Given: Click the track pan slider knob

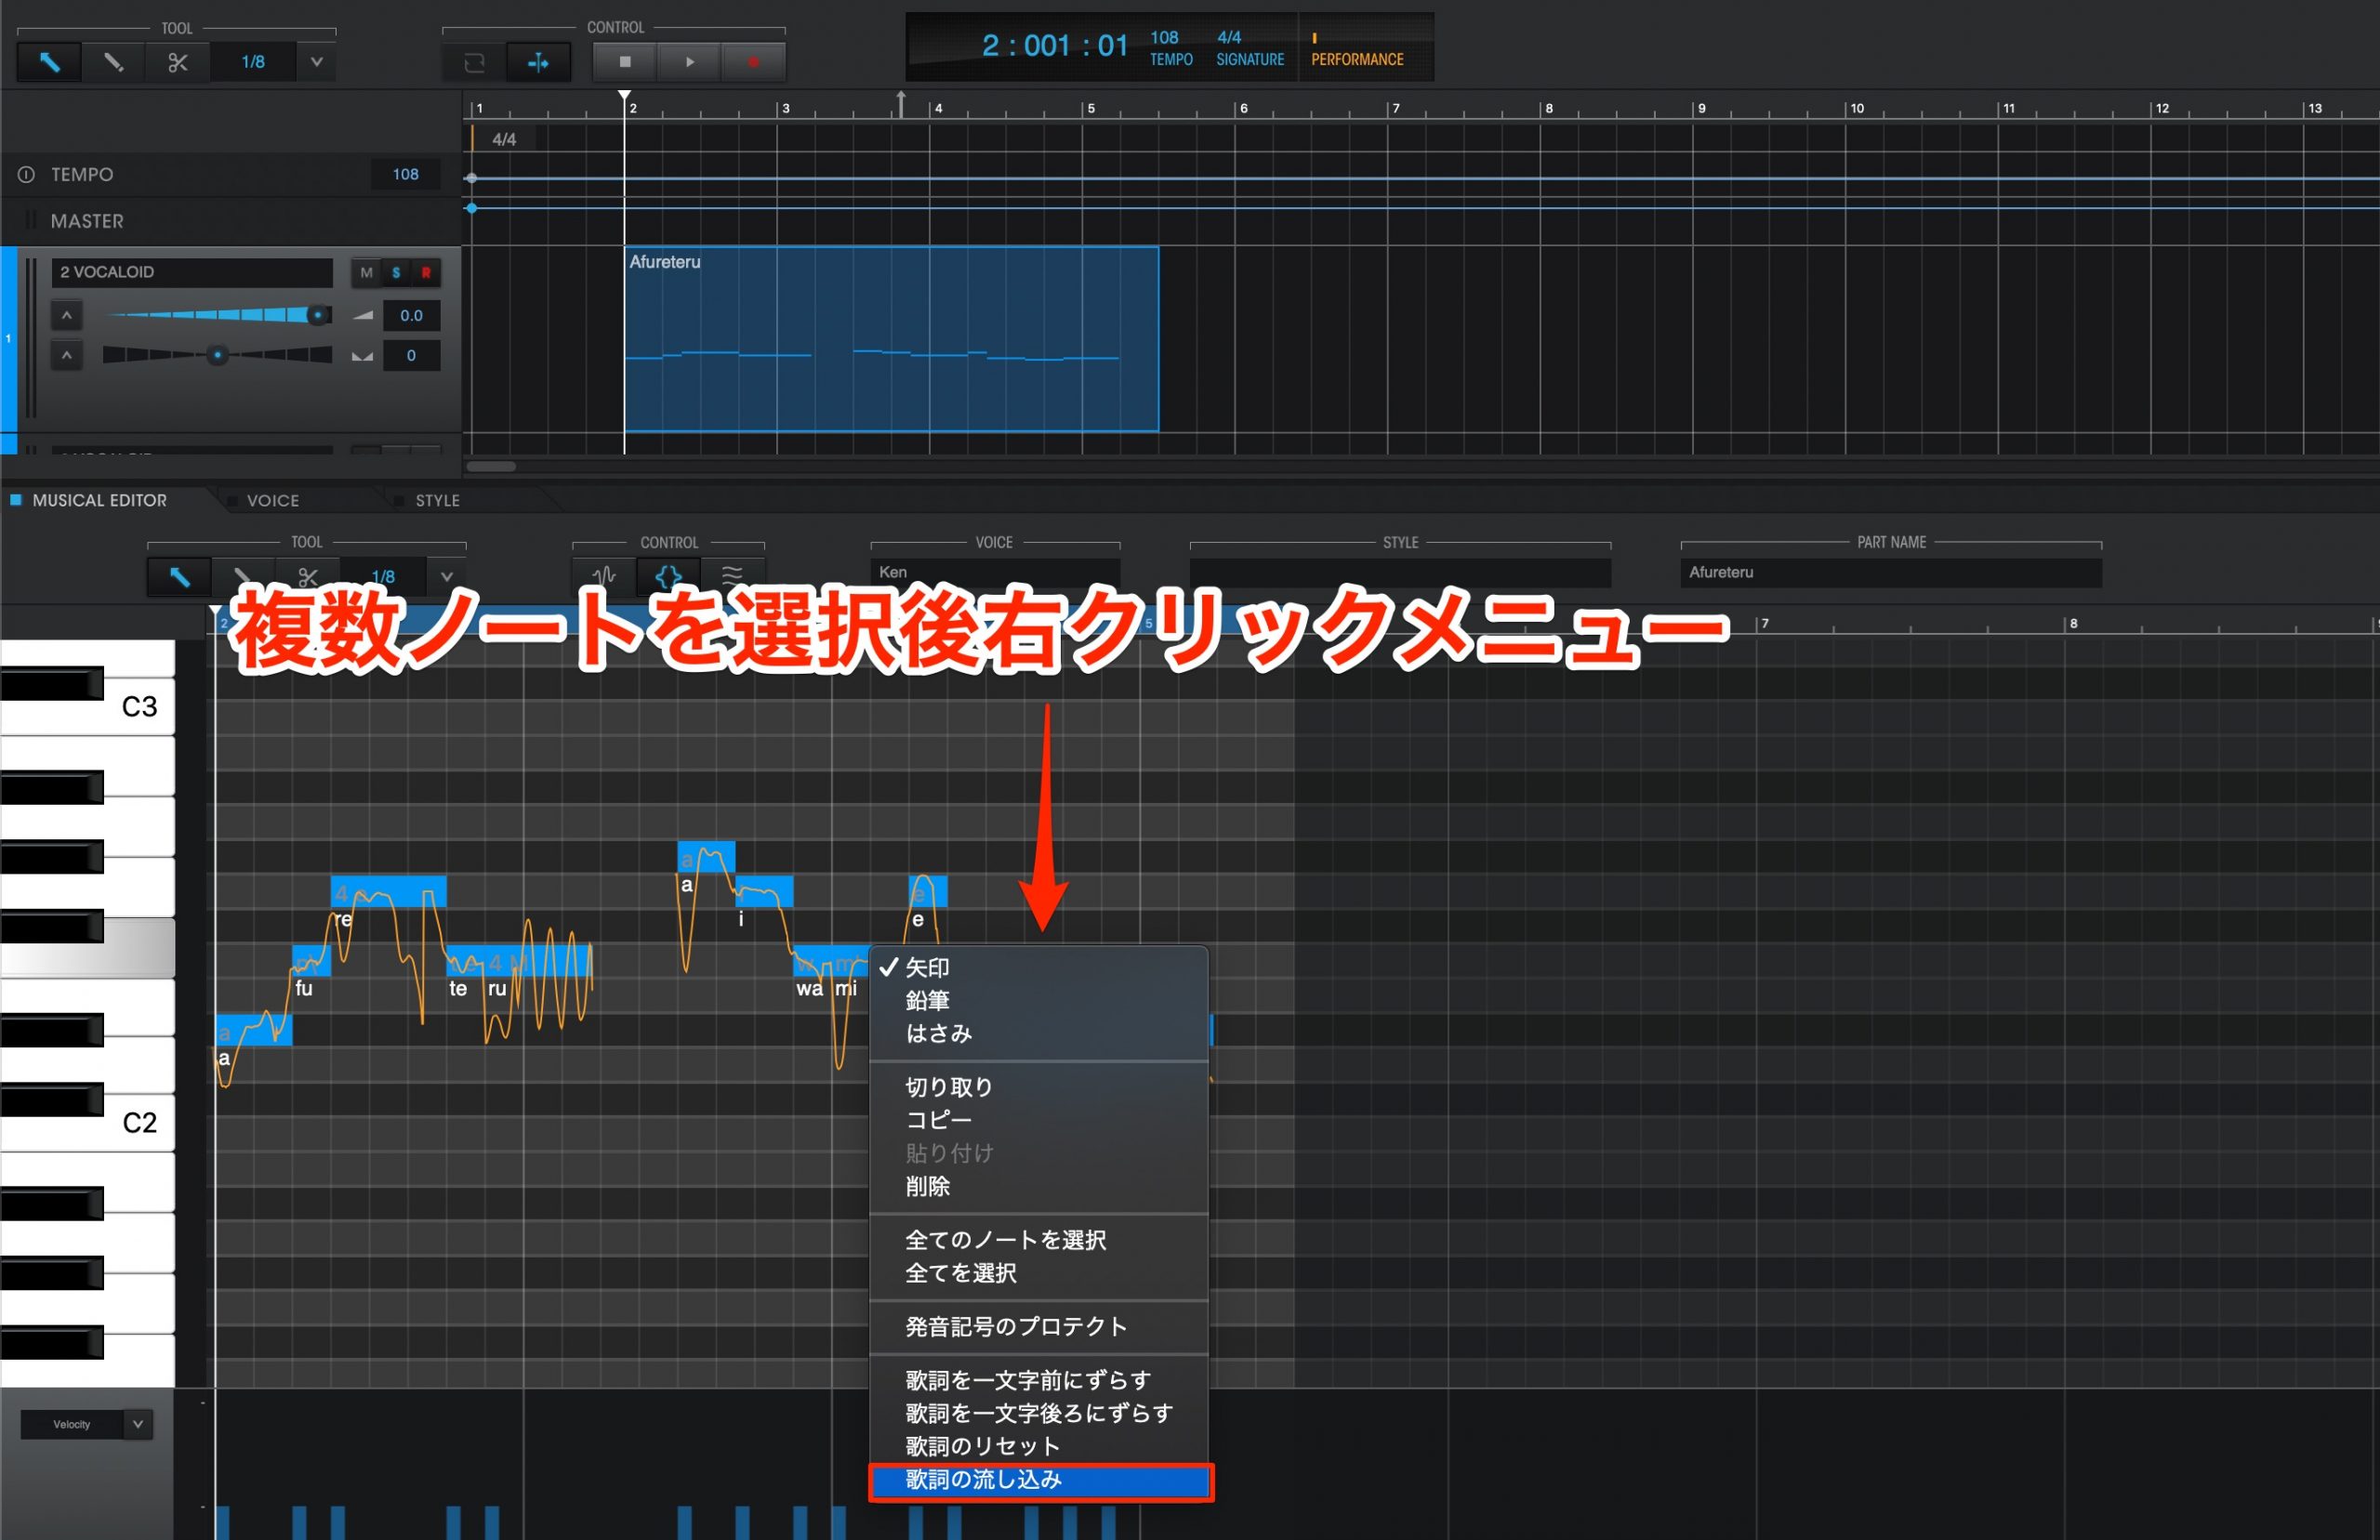Looking at the screenshot, I should click(x=217, y=355).
